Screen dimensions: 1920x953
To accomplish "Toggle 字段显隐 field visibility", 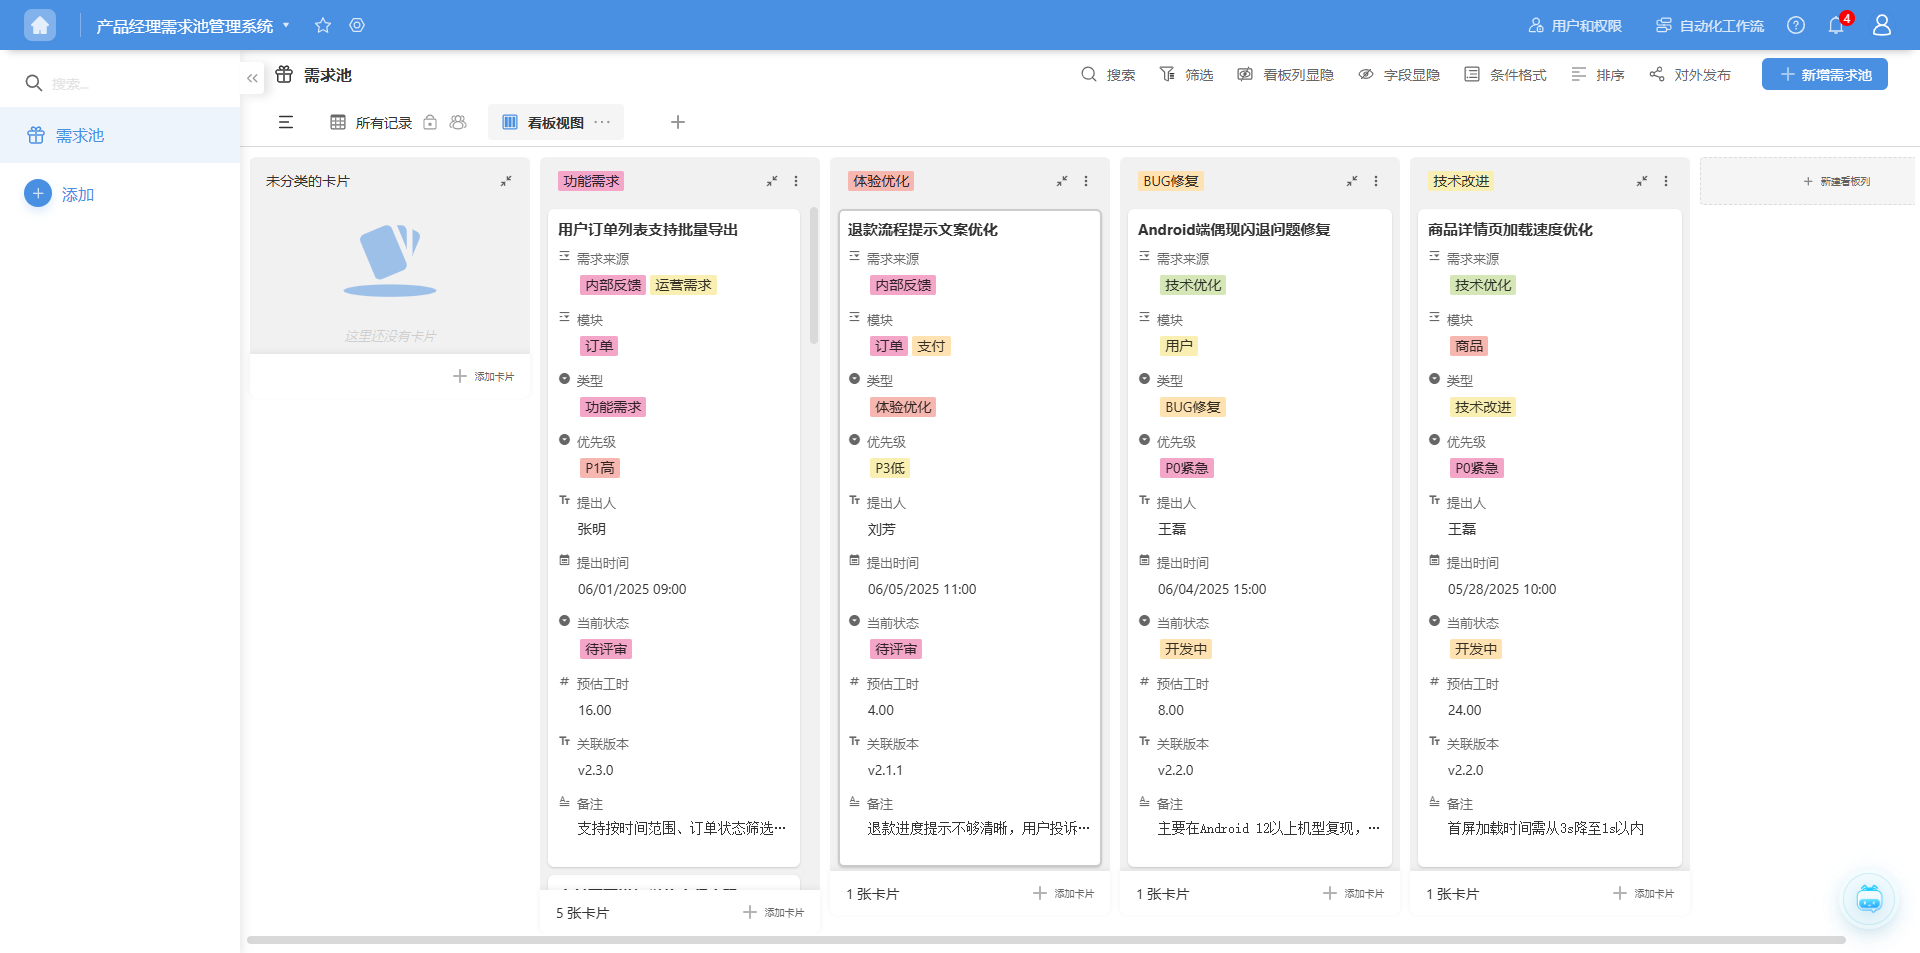I will coord(1399,75).
